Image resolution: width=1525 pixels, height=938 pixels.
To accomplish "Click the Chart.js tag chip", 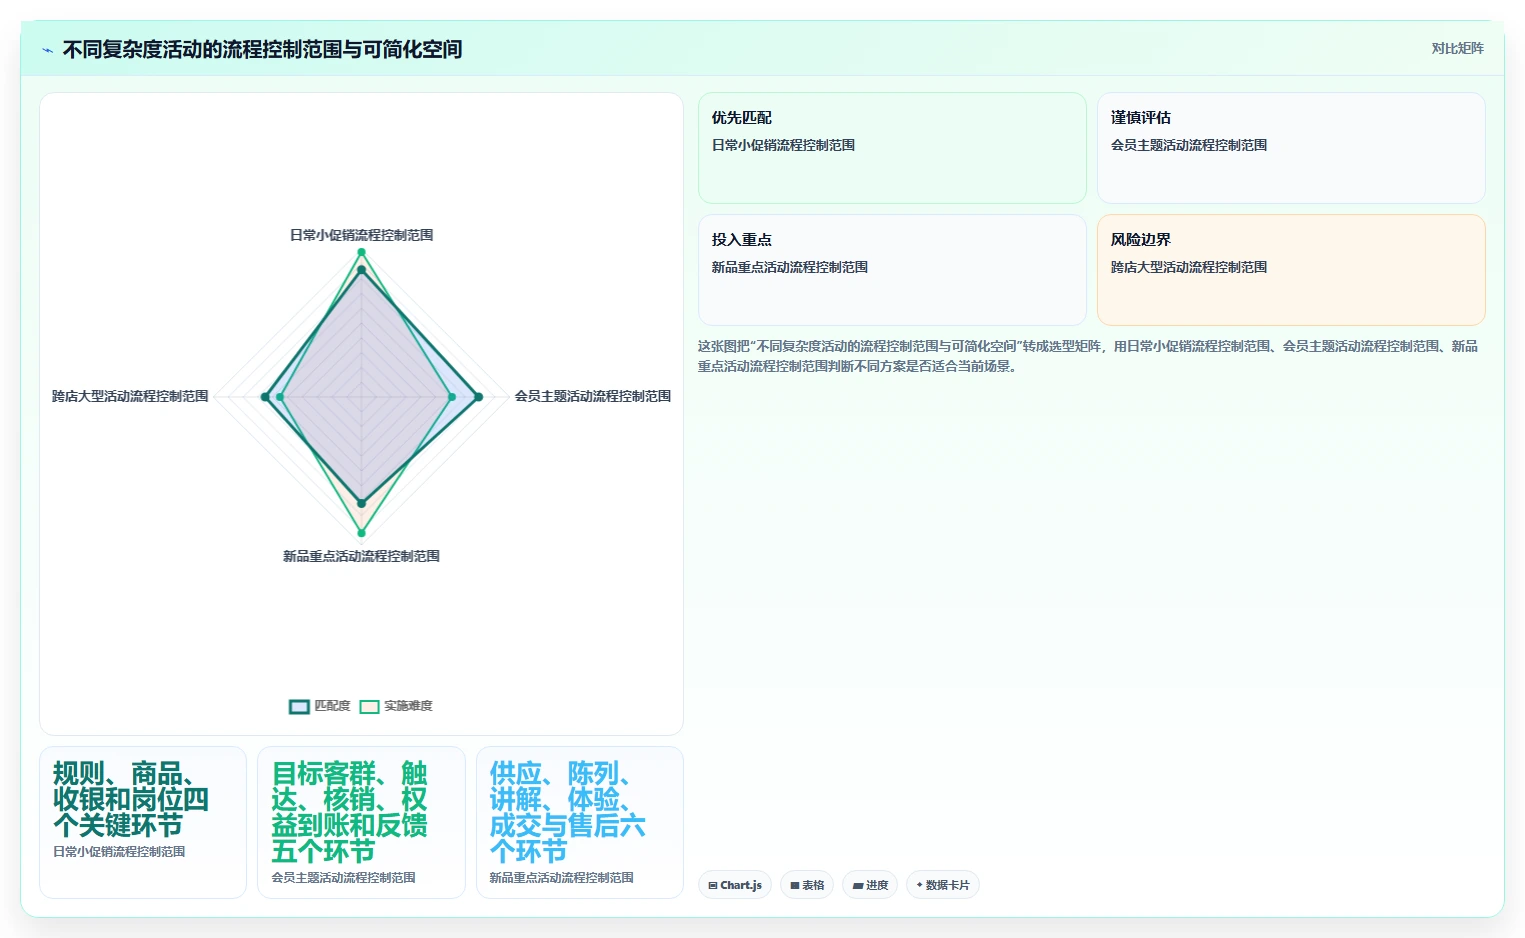I will coord(735,885).
